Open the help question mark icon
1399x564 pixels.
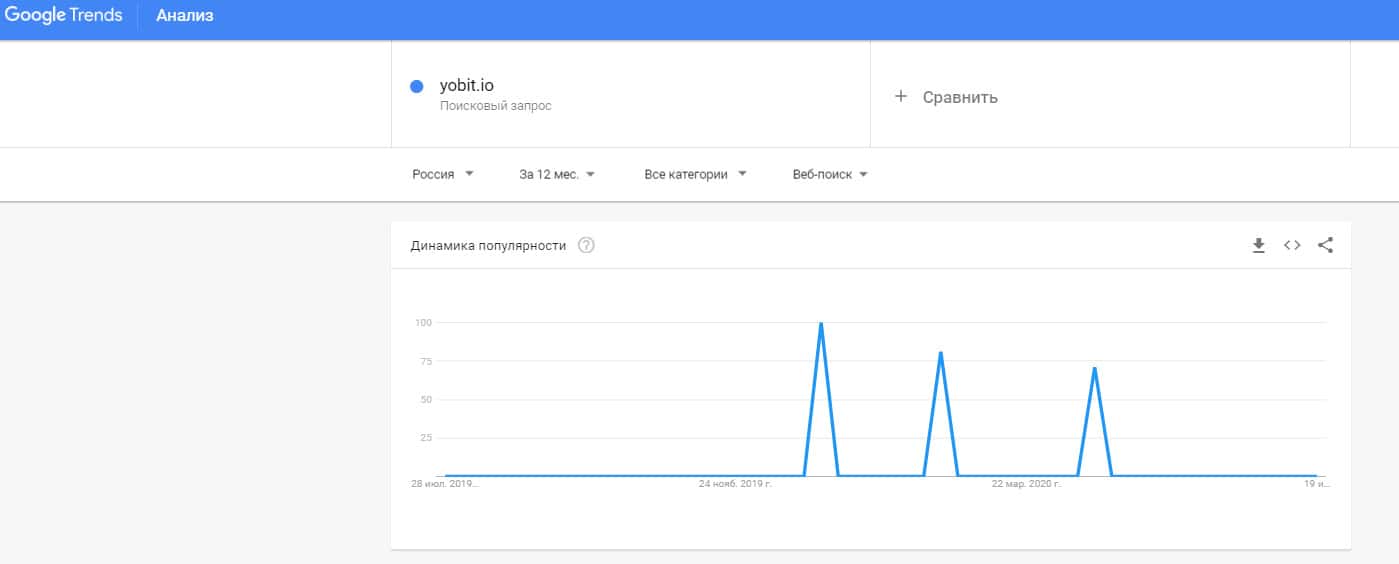pyautogui.click(x=587, y=245)
